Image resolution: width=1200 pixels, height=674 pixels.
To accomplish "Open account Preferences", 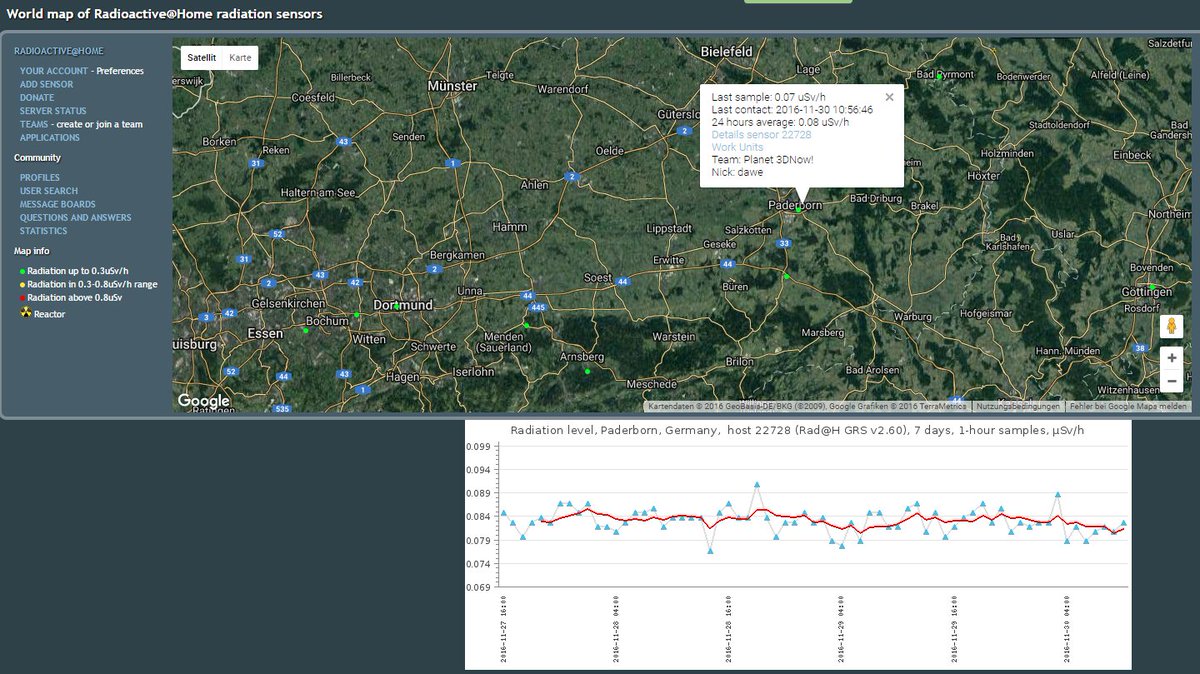I will click(x=120, y=71).
